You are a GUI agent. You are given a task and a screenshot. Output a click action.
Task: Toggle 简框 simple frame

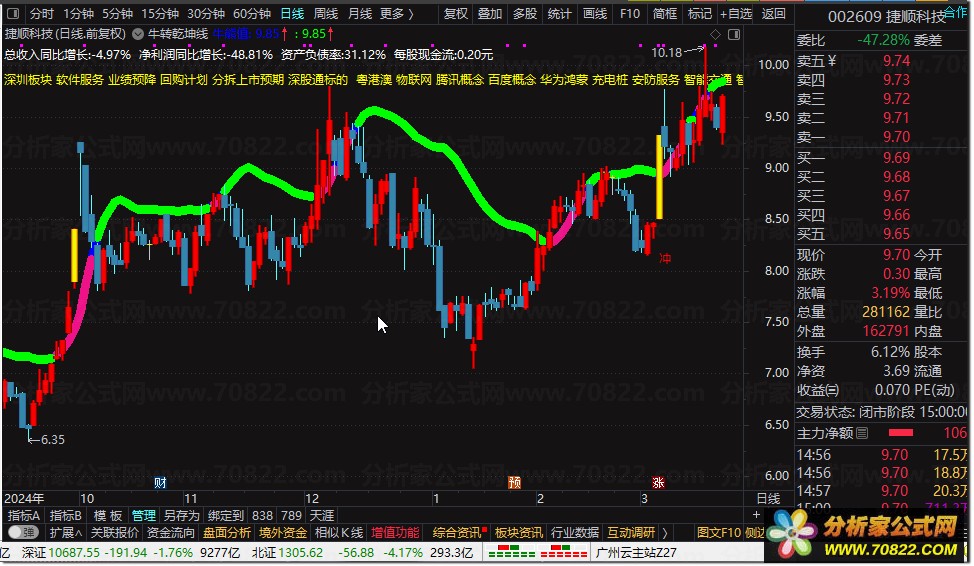point(664,13)
